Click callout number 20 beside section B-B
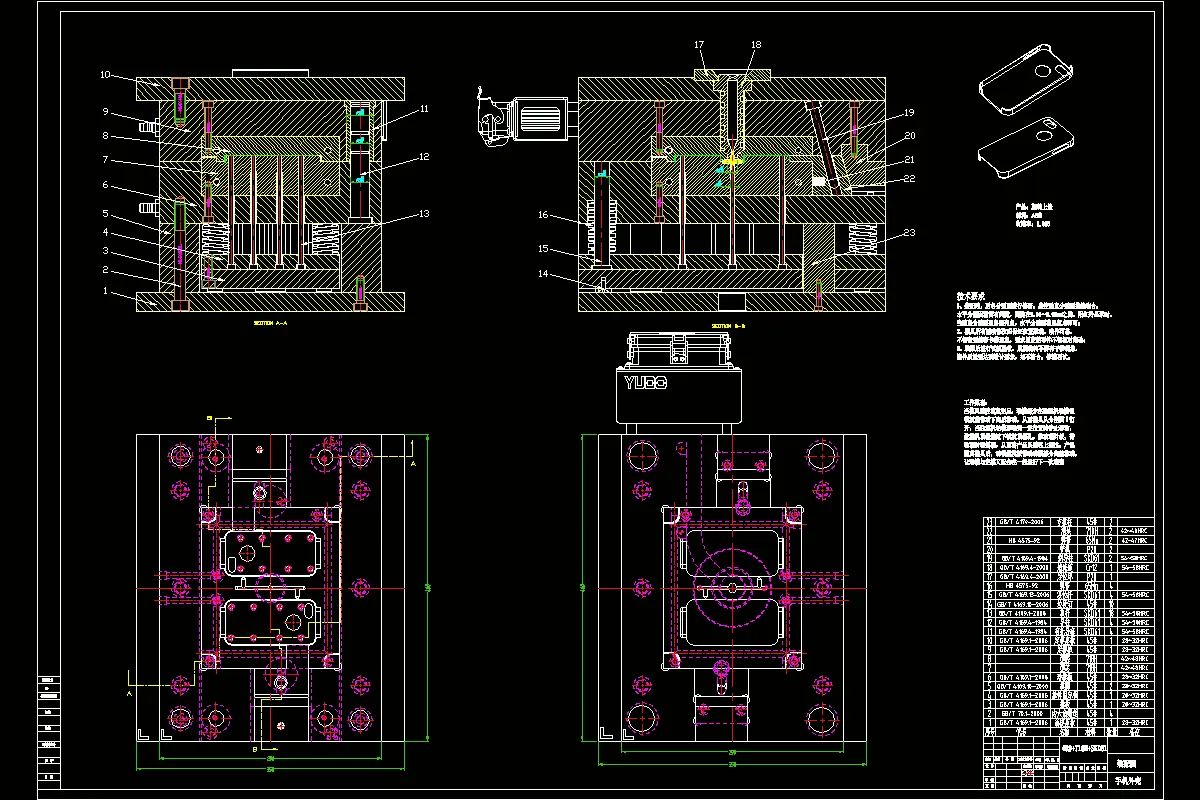This screenshot has height=800, width=1200. pos(909,135)
